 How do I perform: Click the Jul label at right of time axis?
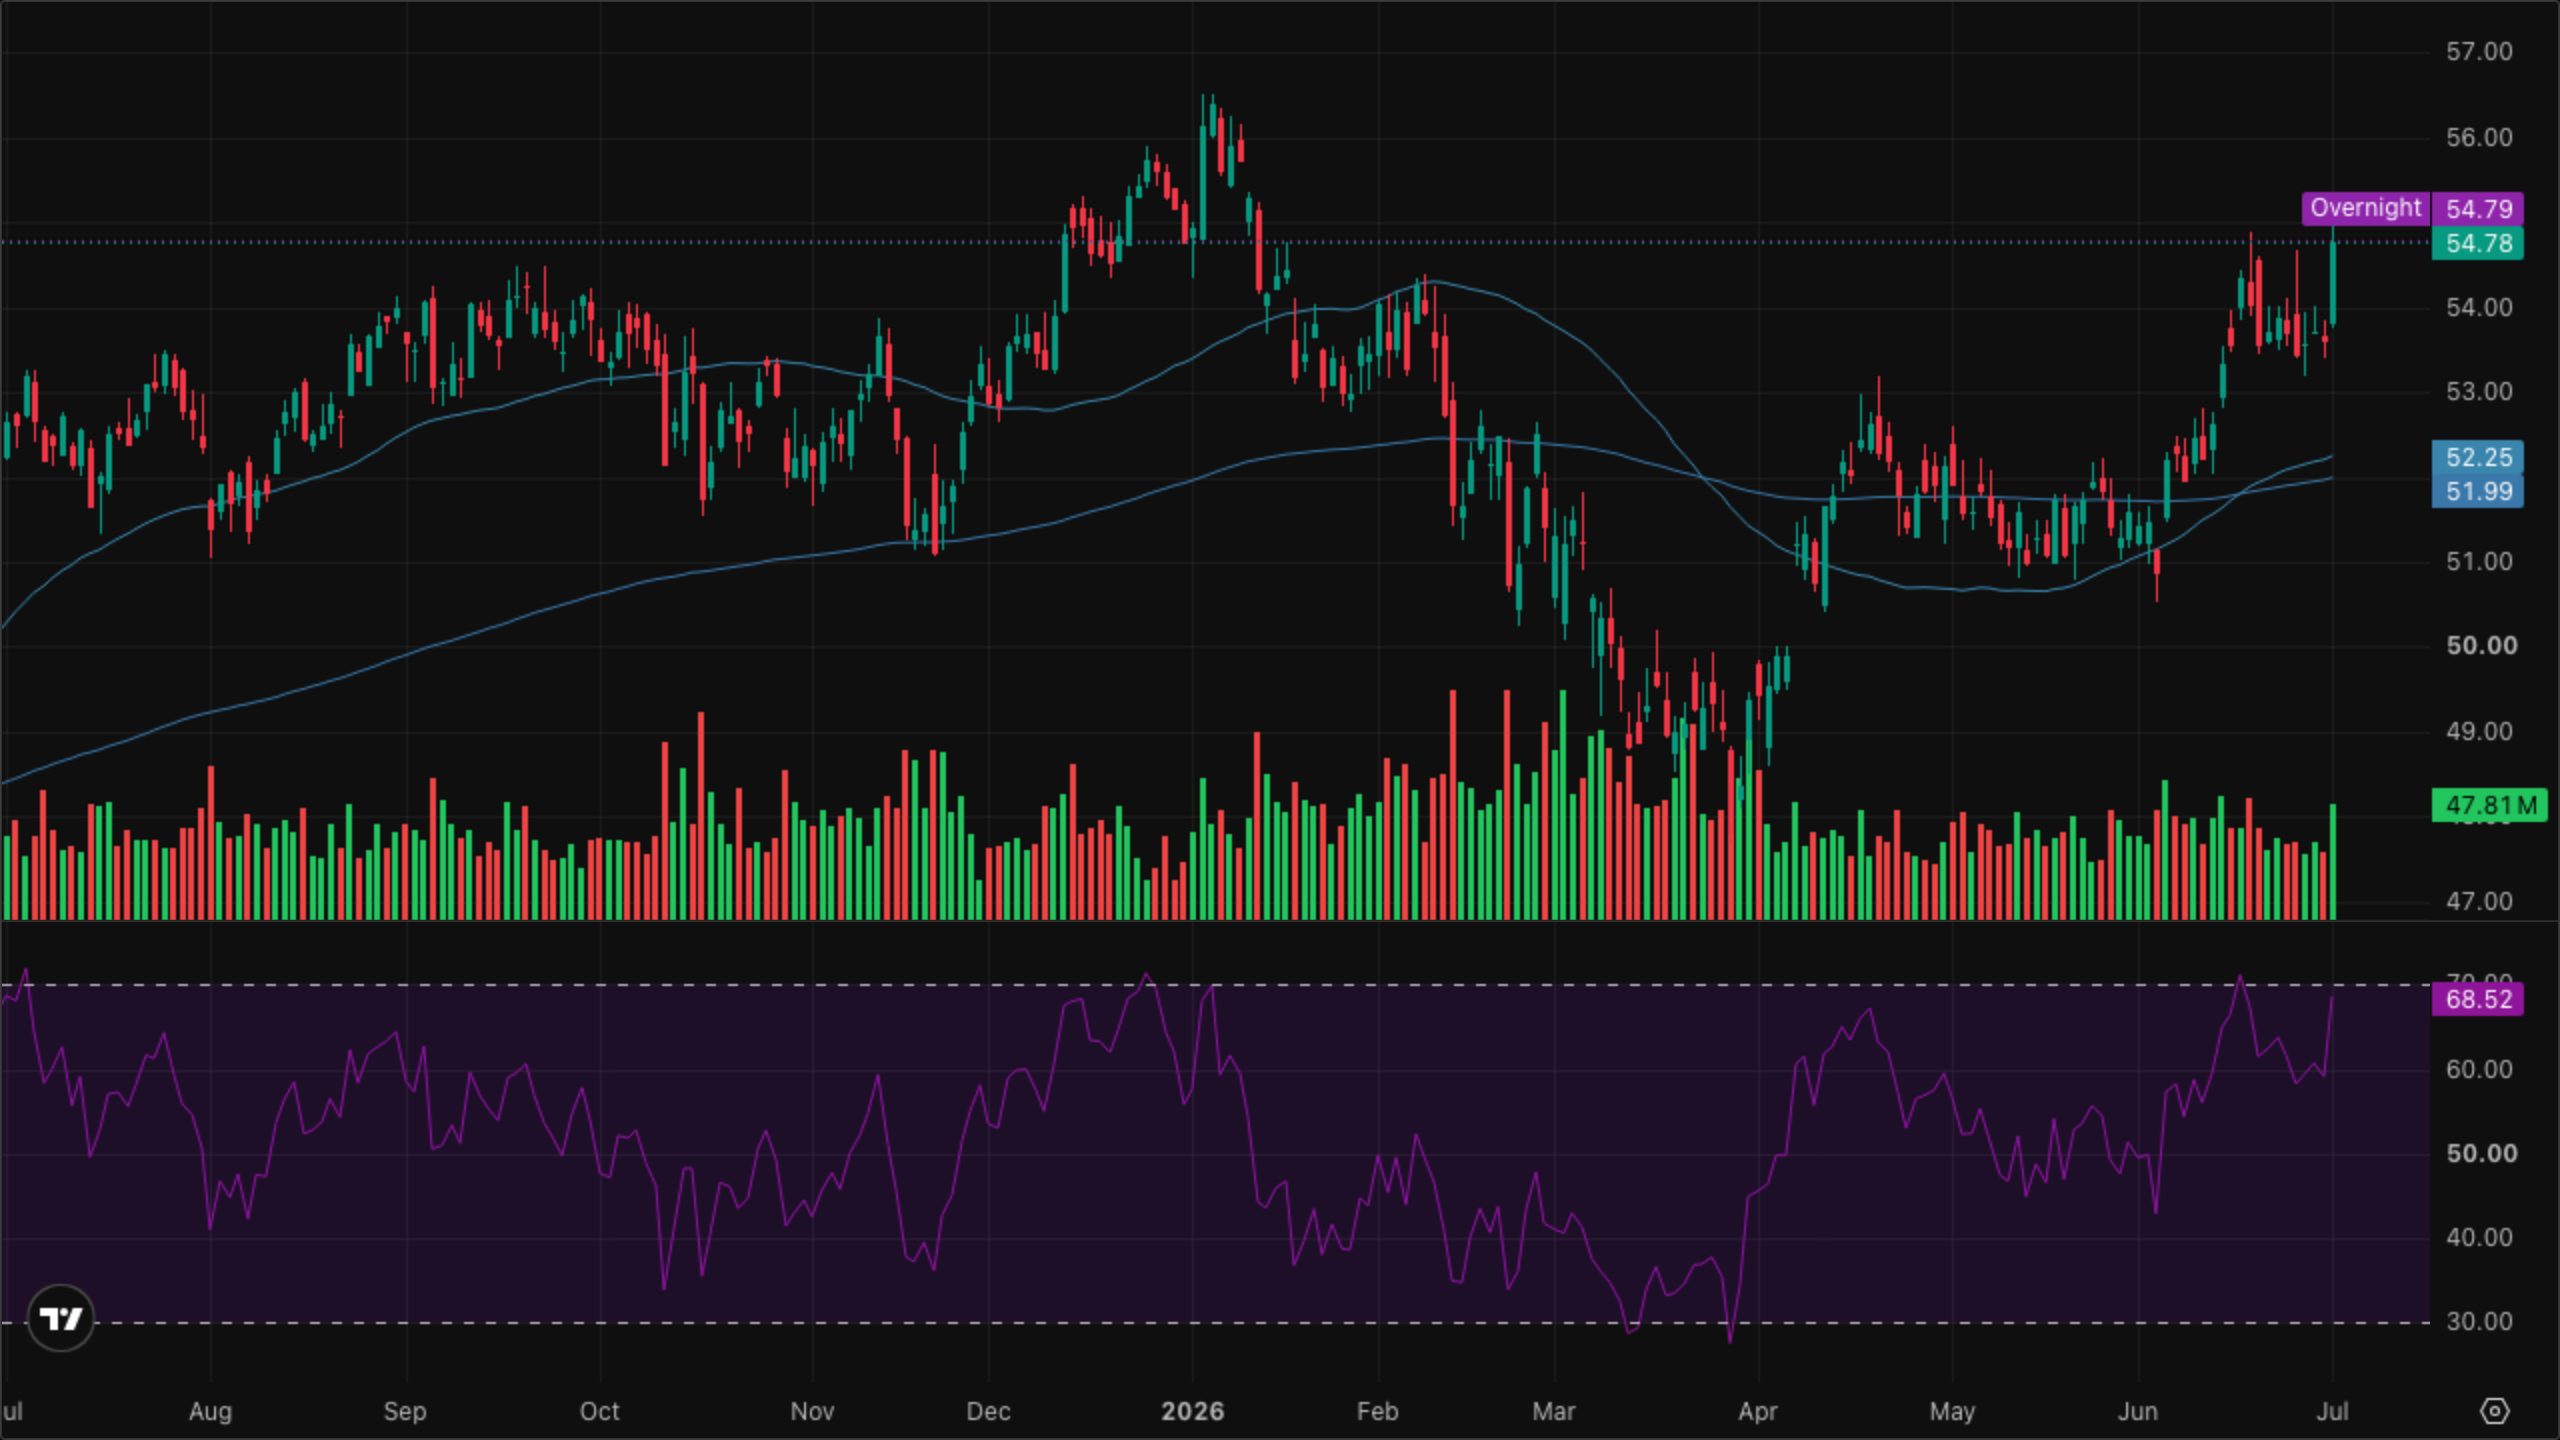coord(2332,1411)
